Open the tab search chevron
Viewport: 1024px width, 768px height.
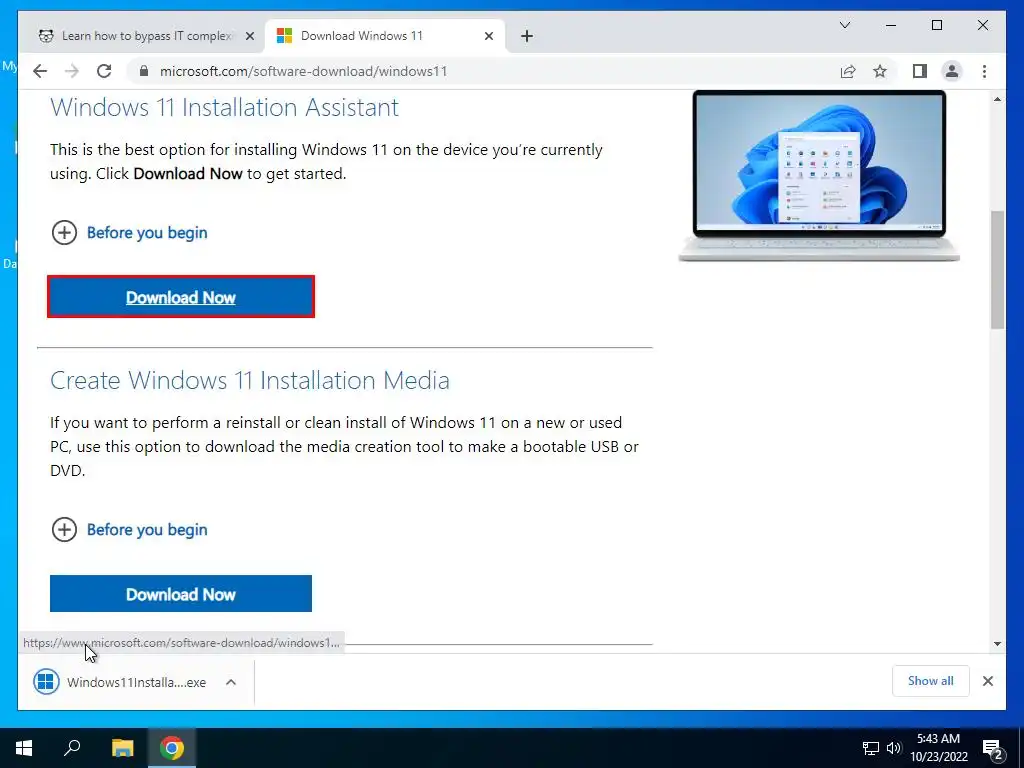pyautogui.click(x=844, y=25)
